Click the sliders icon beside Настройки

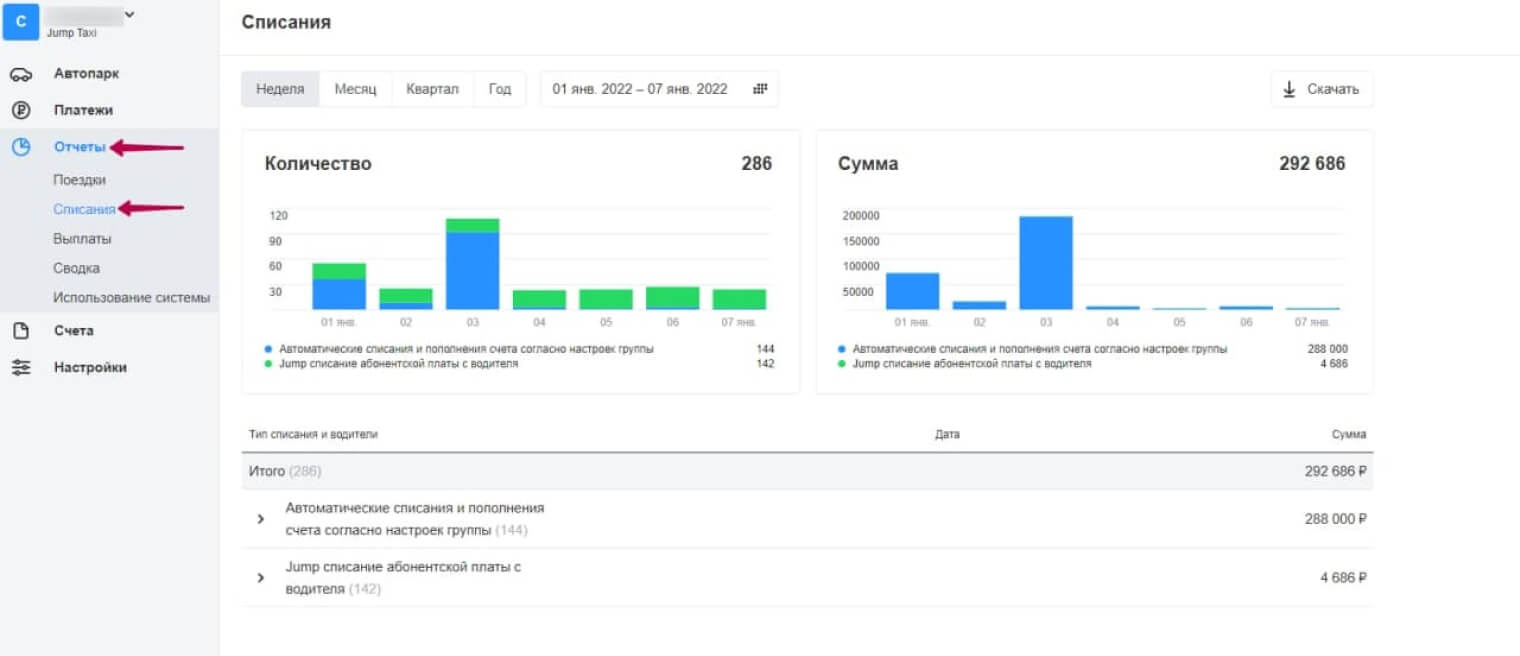(21, 367)
